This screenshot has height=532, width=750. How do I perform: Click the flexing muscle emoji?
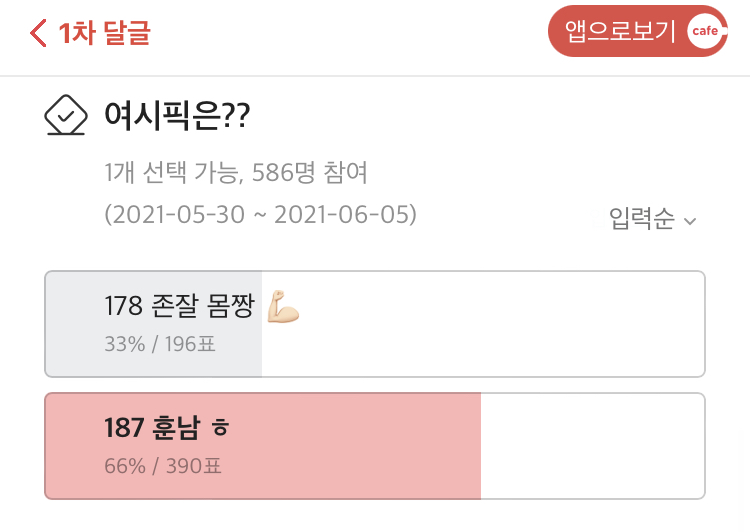284,308
